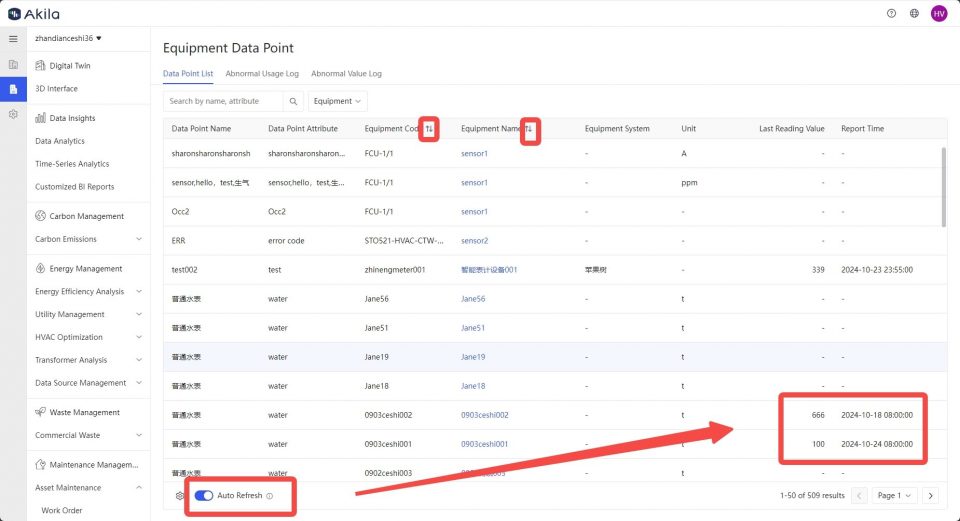Click the search by name input
The image size is (960, 521).
pos(223,102)
